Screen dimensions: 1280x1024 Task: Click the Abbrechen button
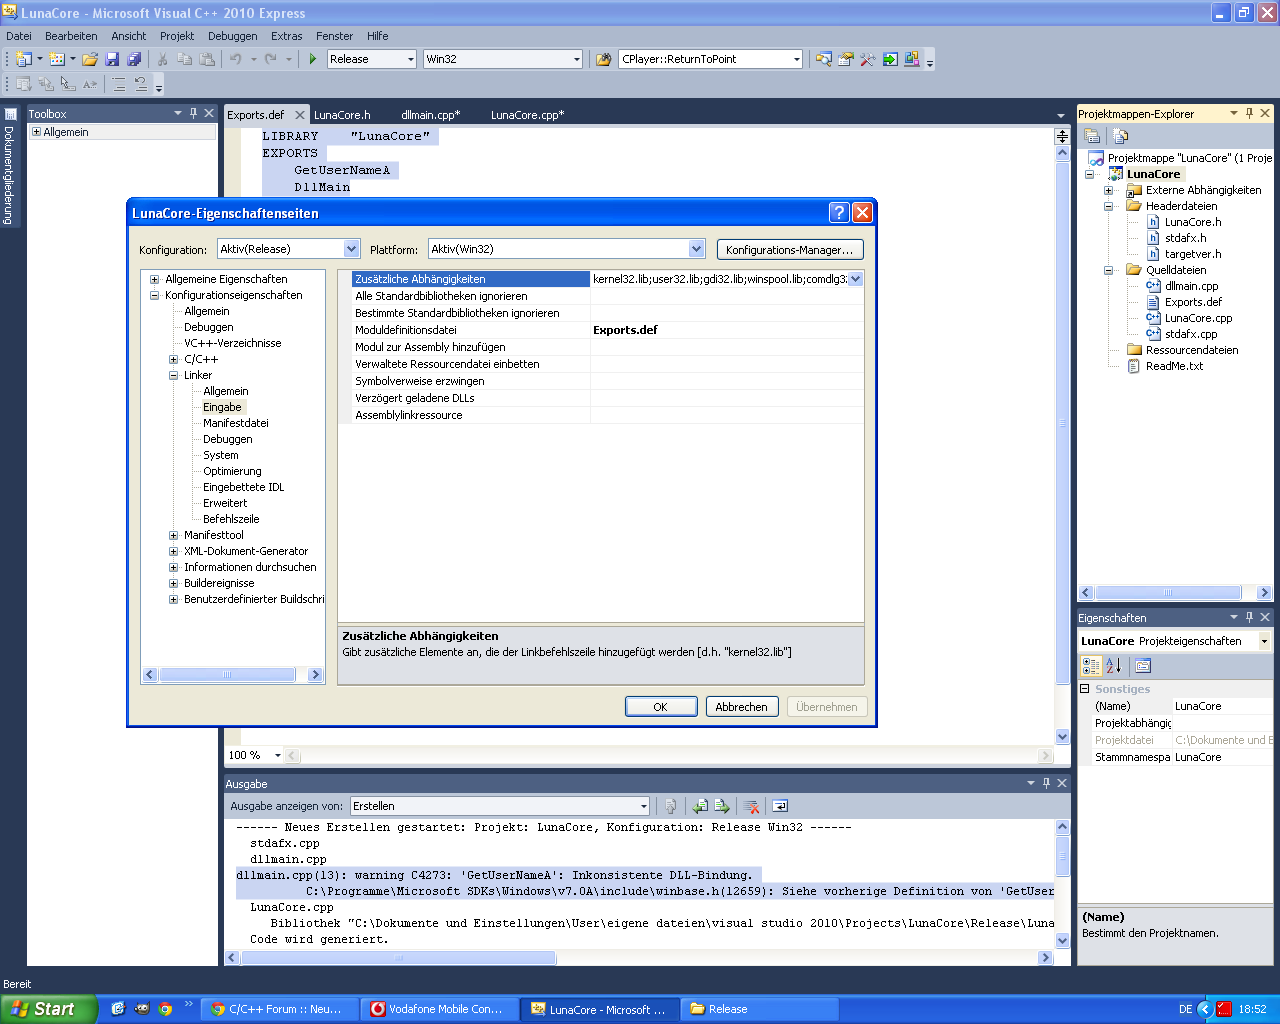pos(742,706)
